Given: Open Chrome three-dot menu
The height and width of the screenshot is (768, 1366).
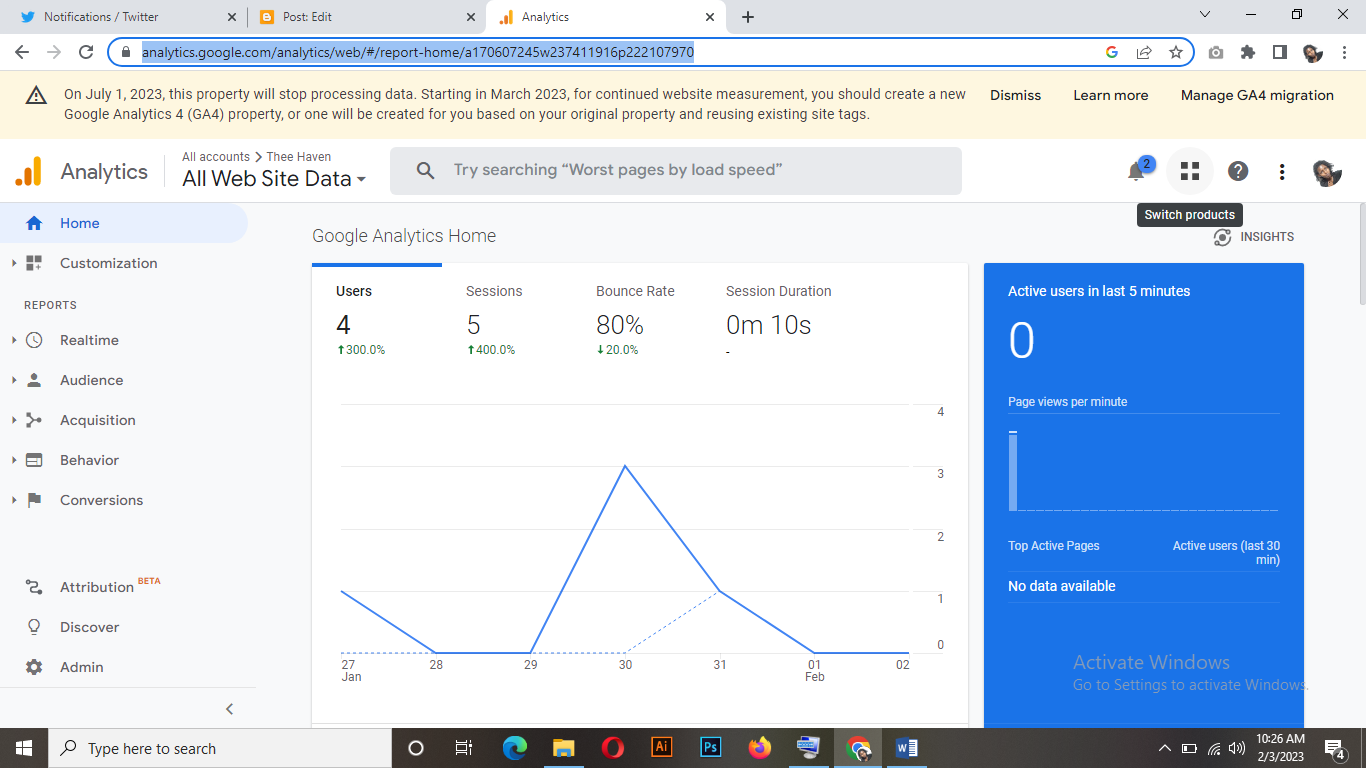Looking at the screenshot, I should tap(1345, 52).
